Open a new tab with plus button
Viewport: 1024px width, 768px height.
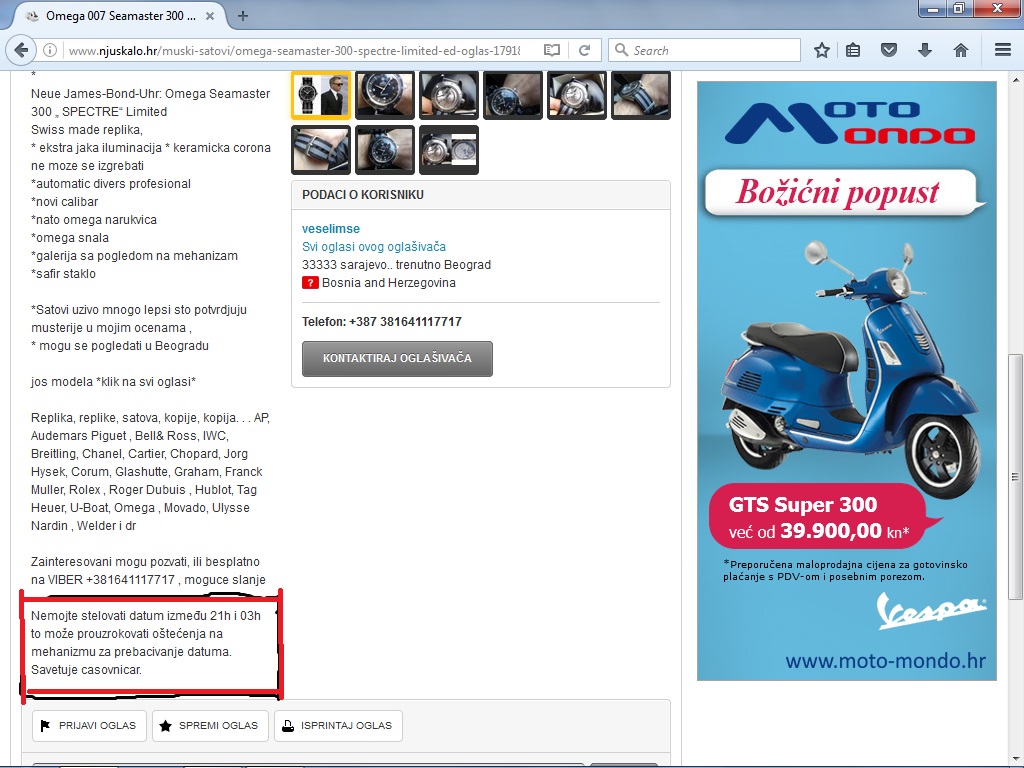pyautogui.click(x=243, y=16)
